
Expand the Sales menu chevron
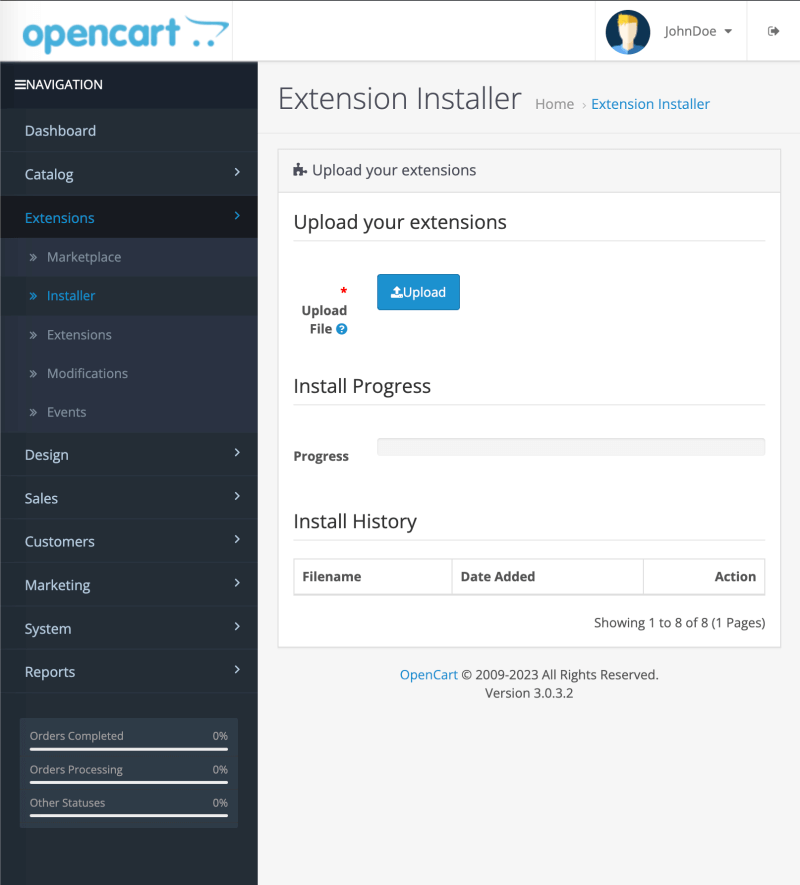click(x=237, y=496)
